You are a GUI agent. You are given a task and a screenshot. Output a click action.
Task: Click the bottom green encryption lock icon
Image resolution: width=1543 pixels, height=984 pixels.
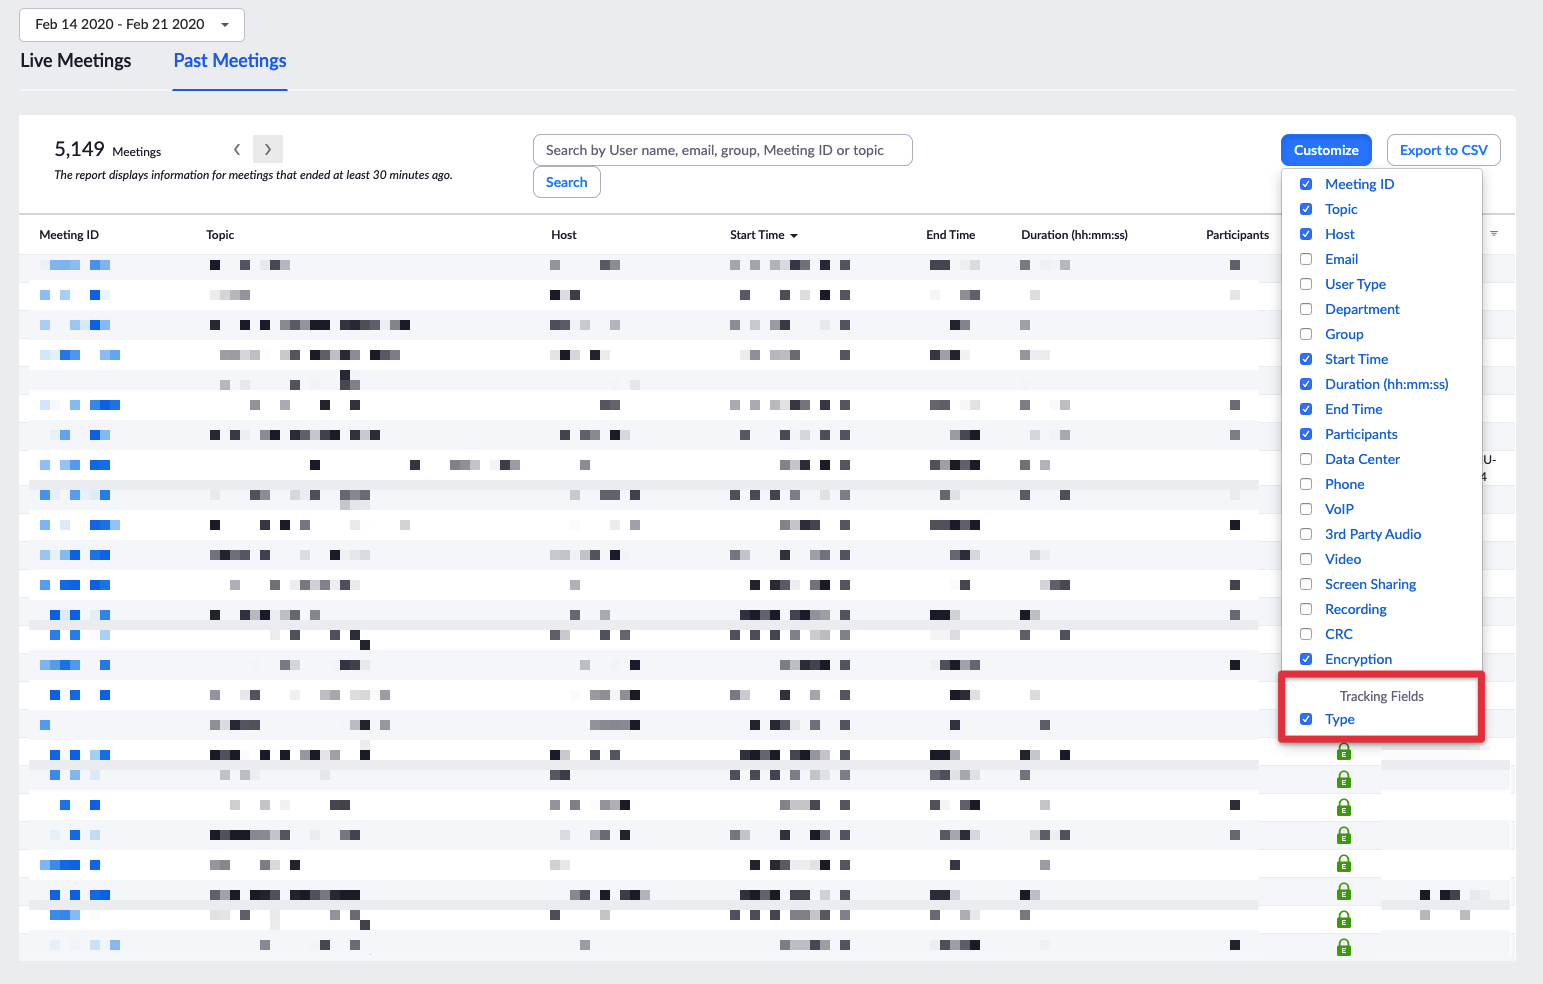(1344, 947)
